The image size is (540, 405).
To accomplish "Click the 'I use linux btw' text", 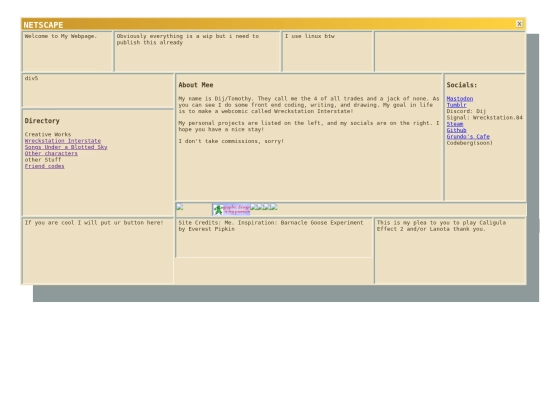I will click(310, 36).
